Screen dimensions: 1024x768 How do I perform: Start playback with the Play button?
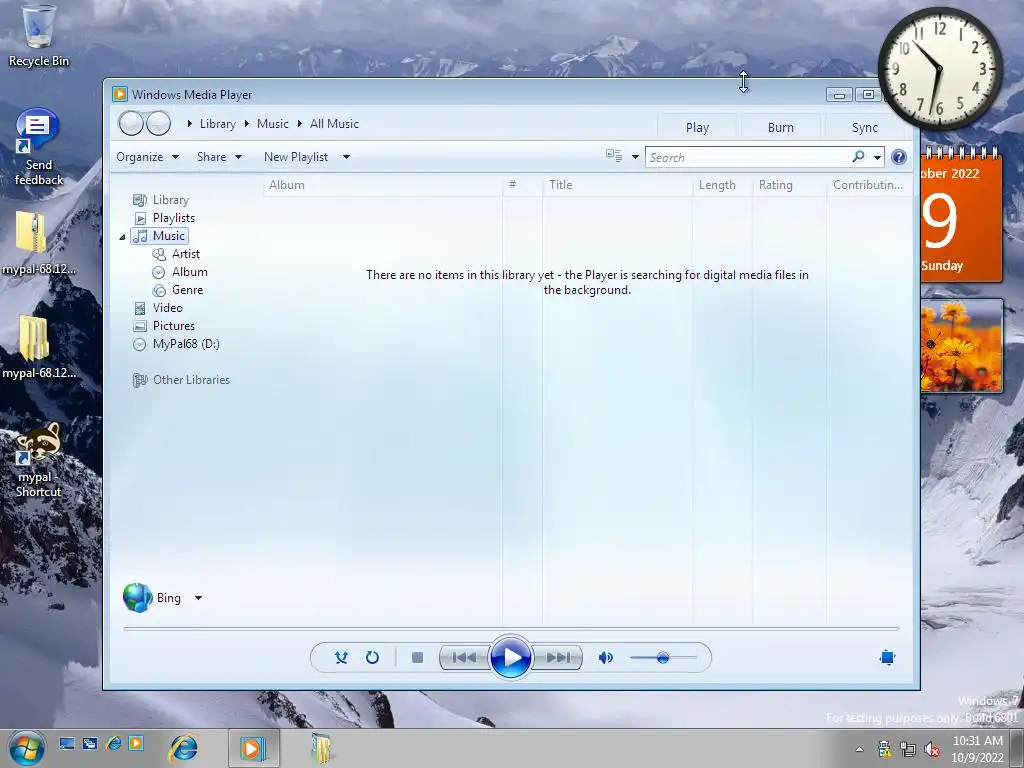click(x=510, y=658)
